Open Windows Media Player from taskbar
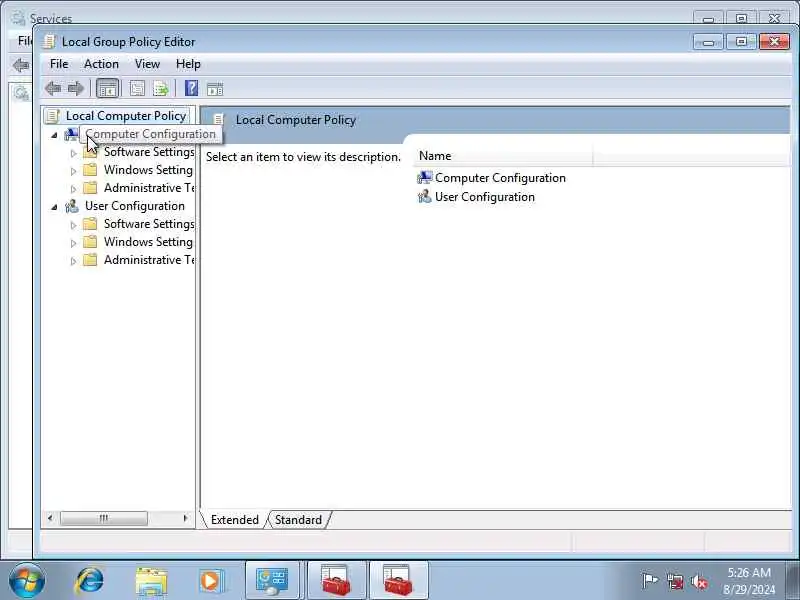The image size is (800, 600). [x=211, y=581]
